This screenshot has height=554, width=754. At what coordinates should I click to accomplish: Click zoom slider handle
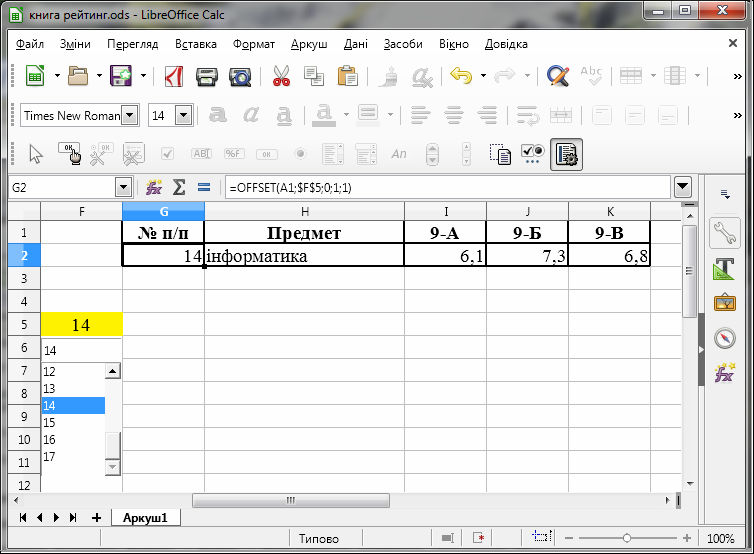[x=626, y=538]
